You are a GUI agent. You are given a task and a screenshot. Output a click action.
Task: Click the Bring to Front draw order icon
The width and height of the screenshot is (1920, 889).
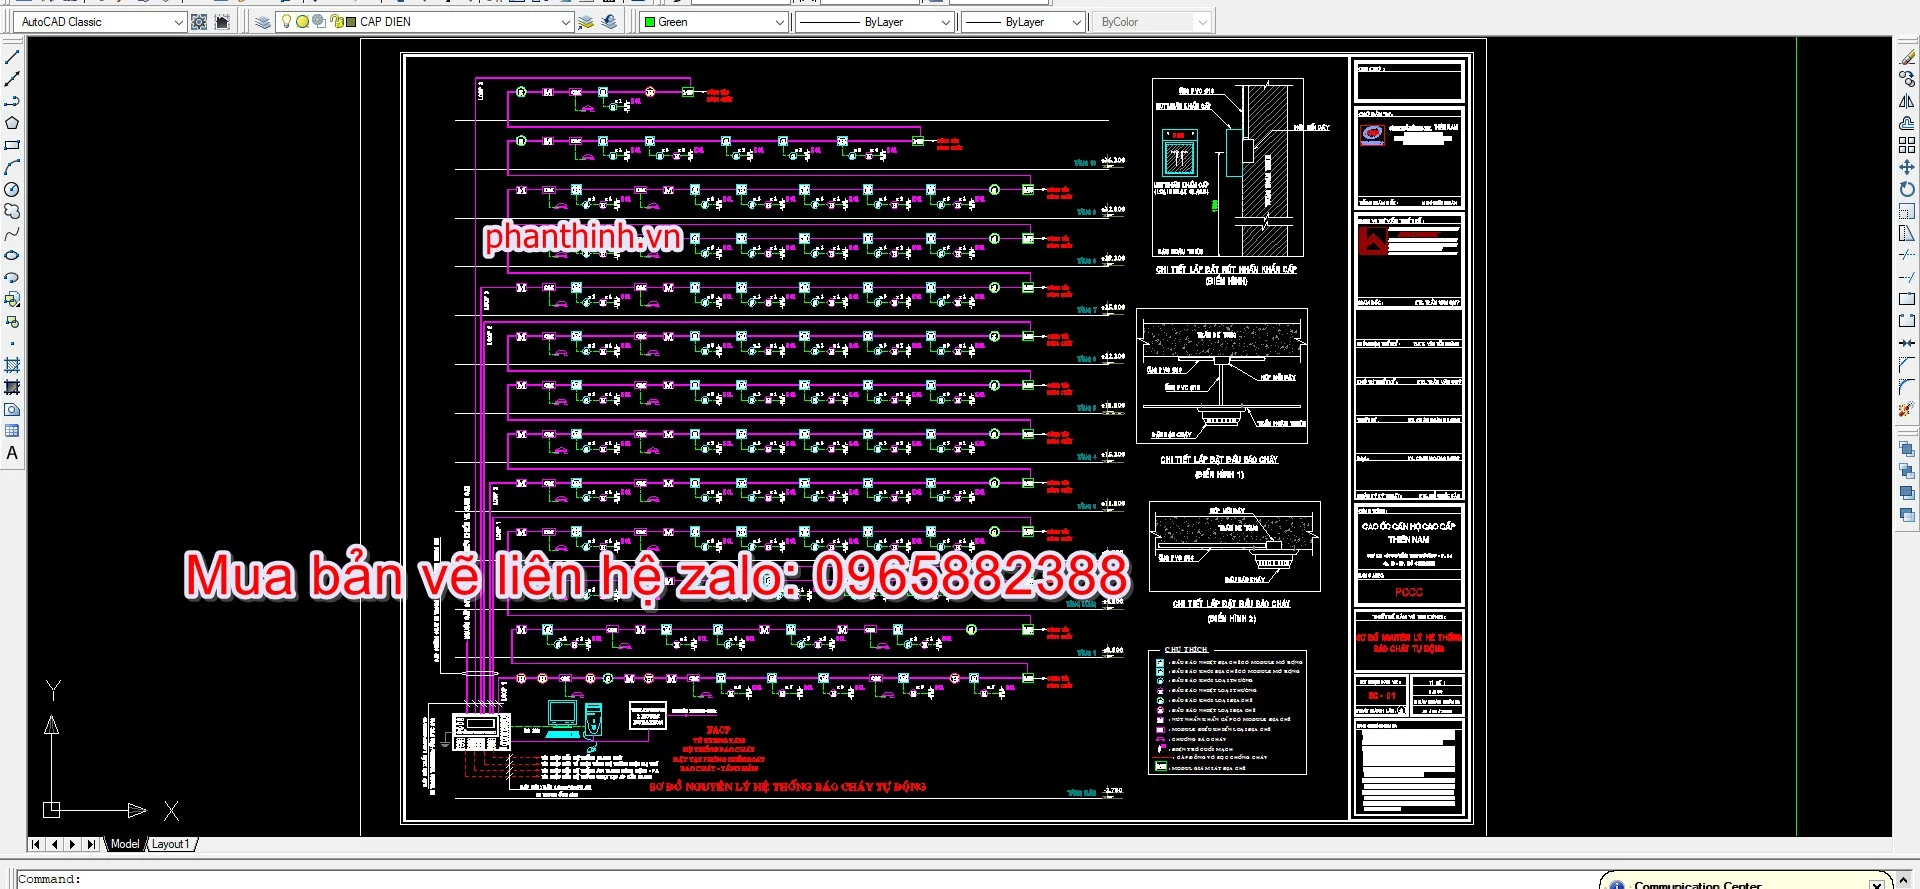1907,449
